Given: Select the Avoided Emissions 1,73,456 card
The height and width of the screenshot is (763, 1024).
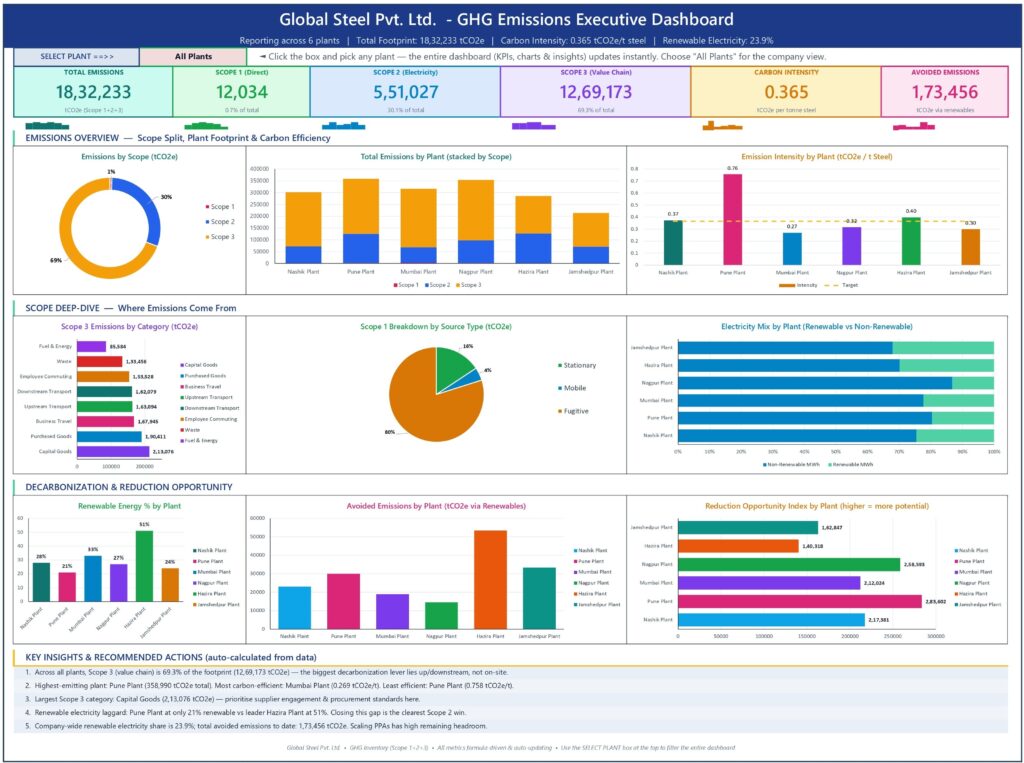Looking at the screenshot, I should pyautogui.click(x=944, y=91).
